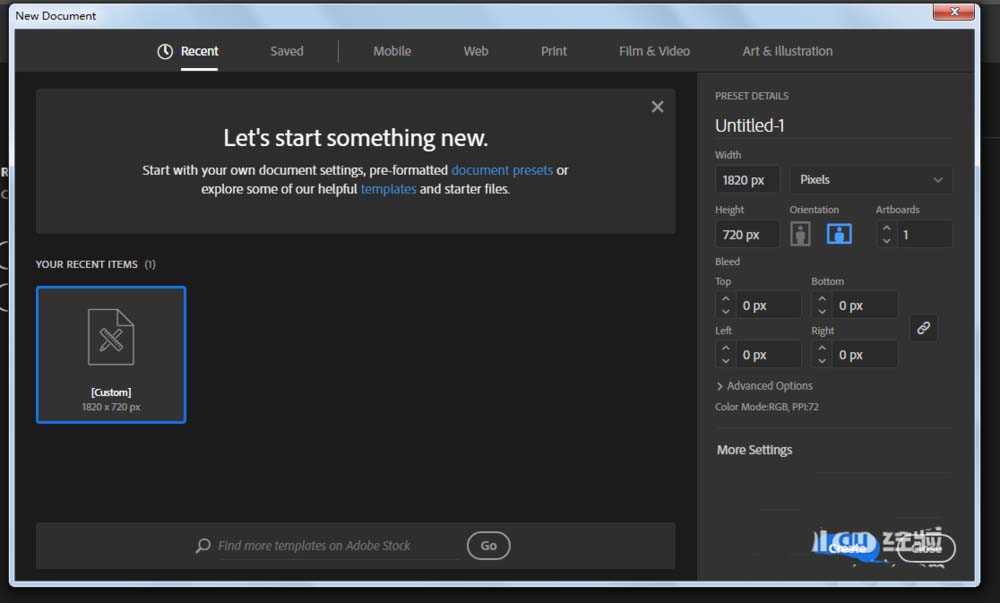Open the Print presets tab

pyautogui.click(x=554, y=51)
